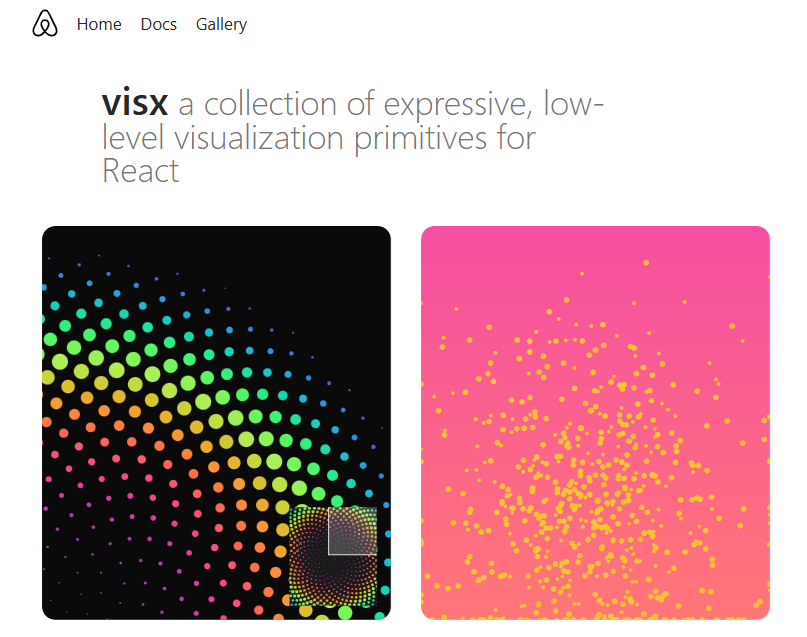Screen dimensions: 807x637
Task: Click the empty pink top area of scatter tile
Action: pyautogui.click(x=515, y=252)
